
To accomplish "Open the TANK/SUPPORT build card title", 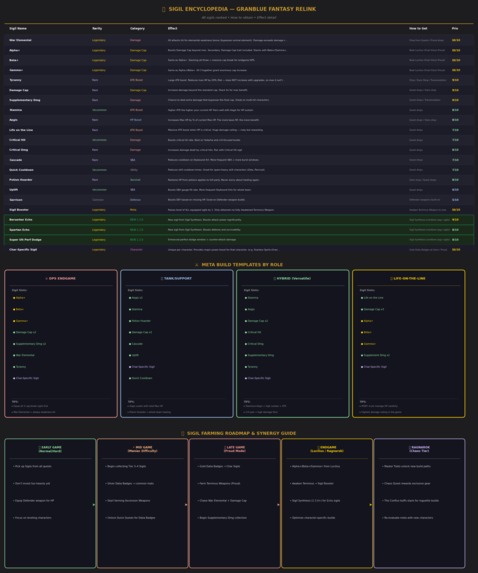I will [x=177, y=278].
